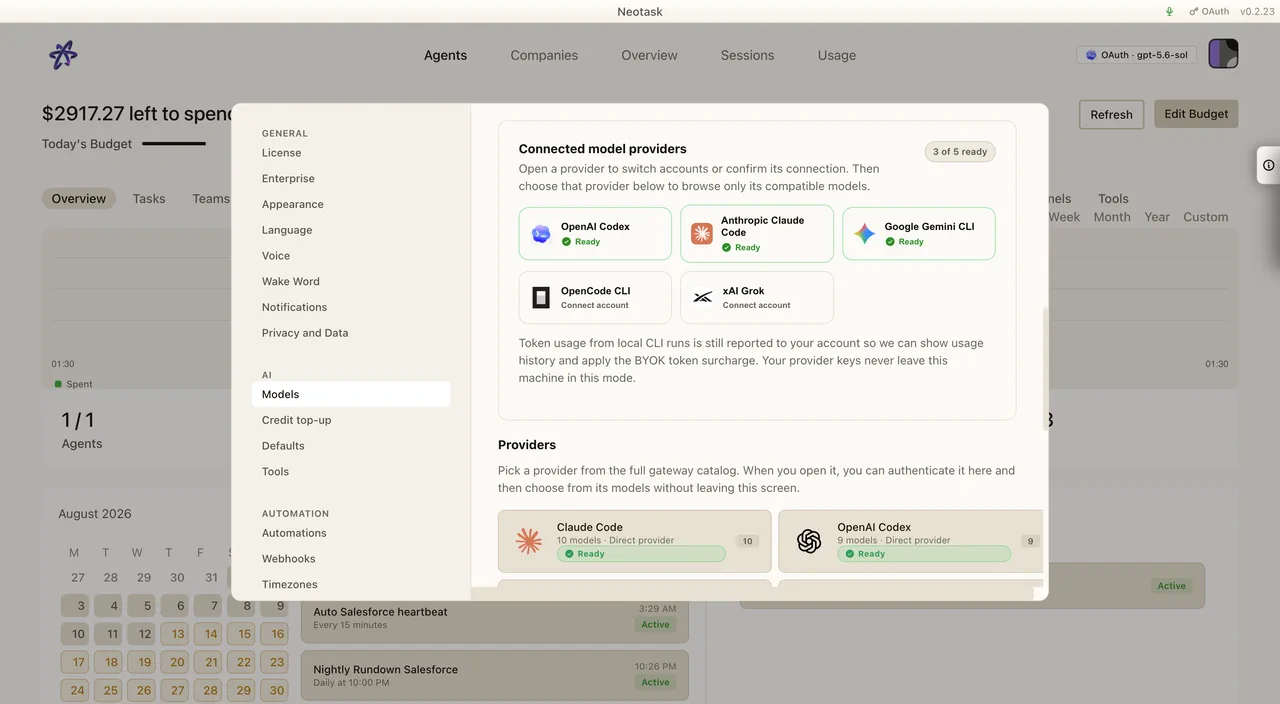Click the OAuth indicator in title bar
This screenshot has width=1280, height=704.
(1209, 12)
